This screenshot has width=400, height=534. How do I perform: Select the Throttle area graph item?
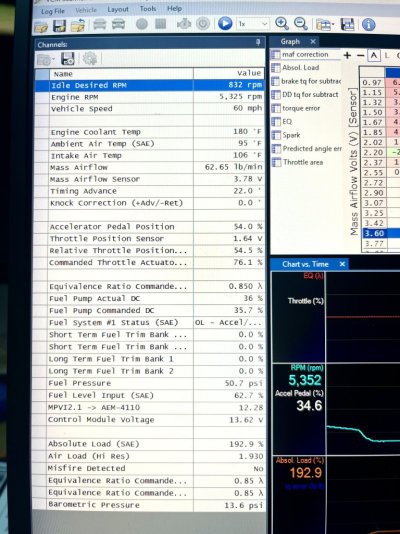(x=303, y=162)
